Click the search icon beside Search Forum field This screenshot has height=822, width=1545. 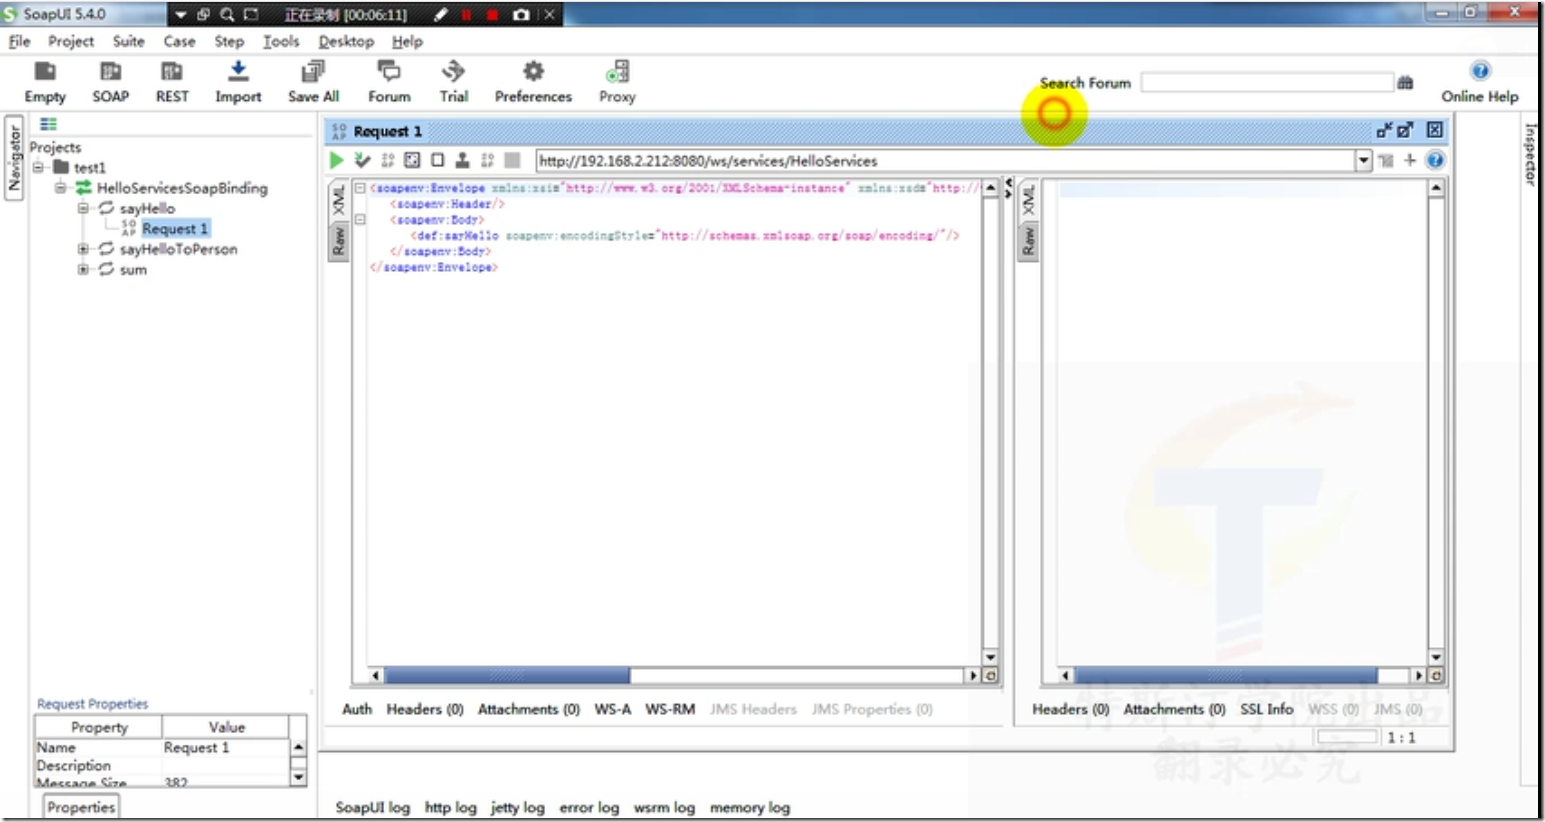point(1405,83)
